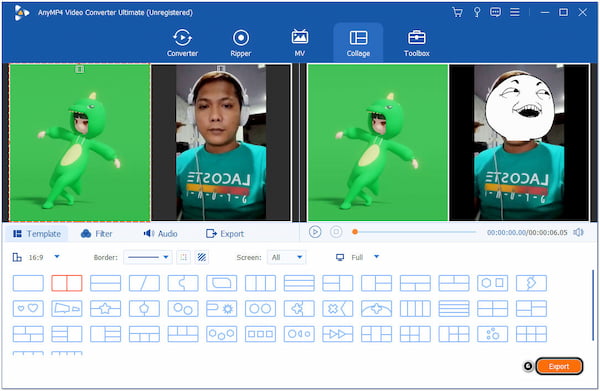Open the Export tab

click(225, 234)
